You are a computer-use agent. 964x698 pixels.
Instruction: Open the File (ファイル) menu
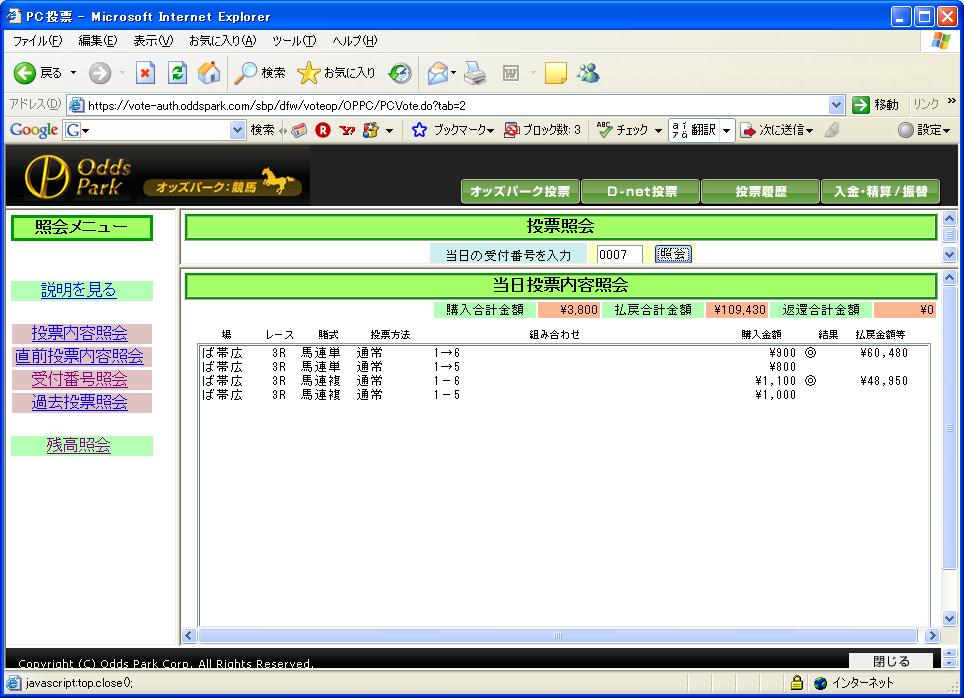click(38, 41)
